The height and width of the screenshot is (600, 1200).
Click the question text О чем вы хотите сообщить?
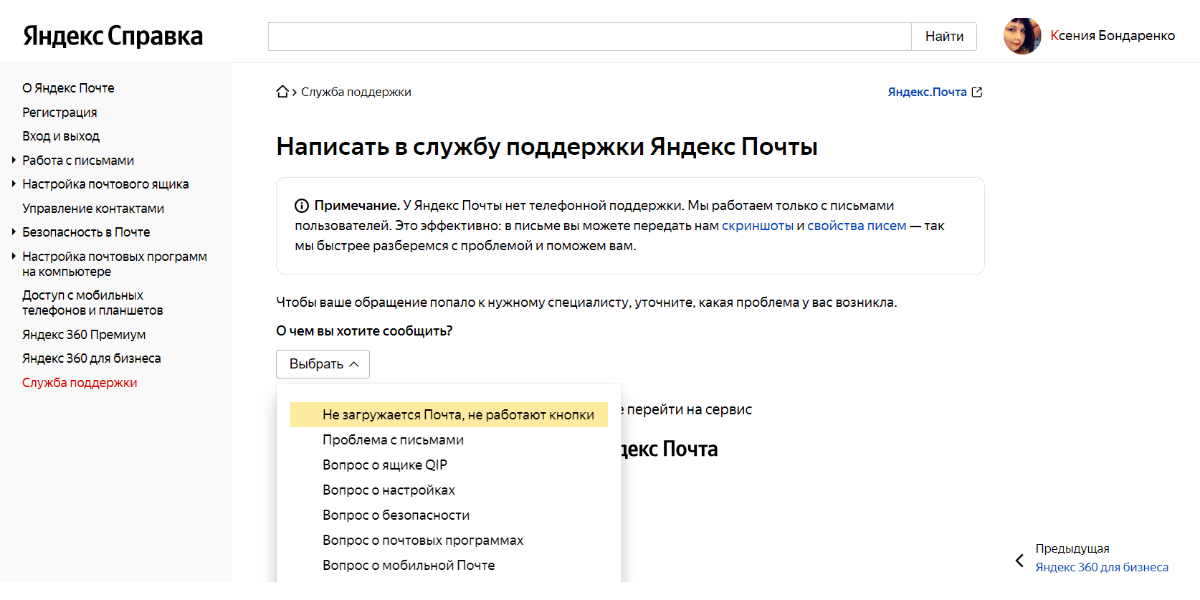point(364,331)
